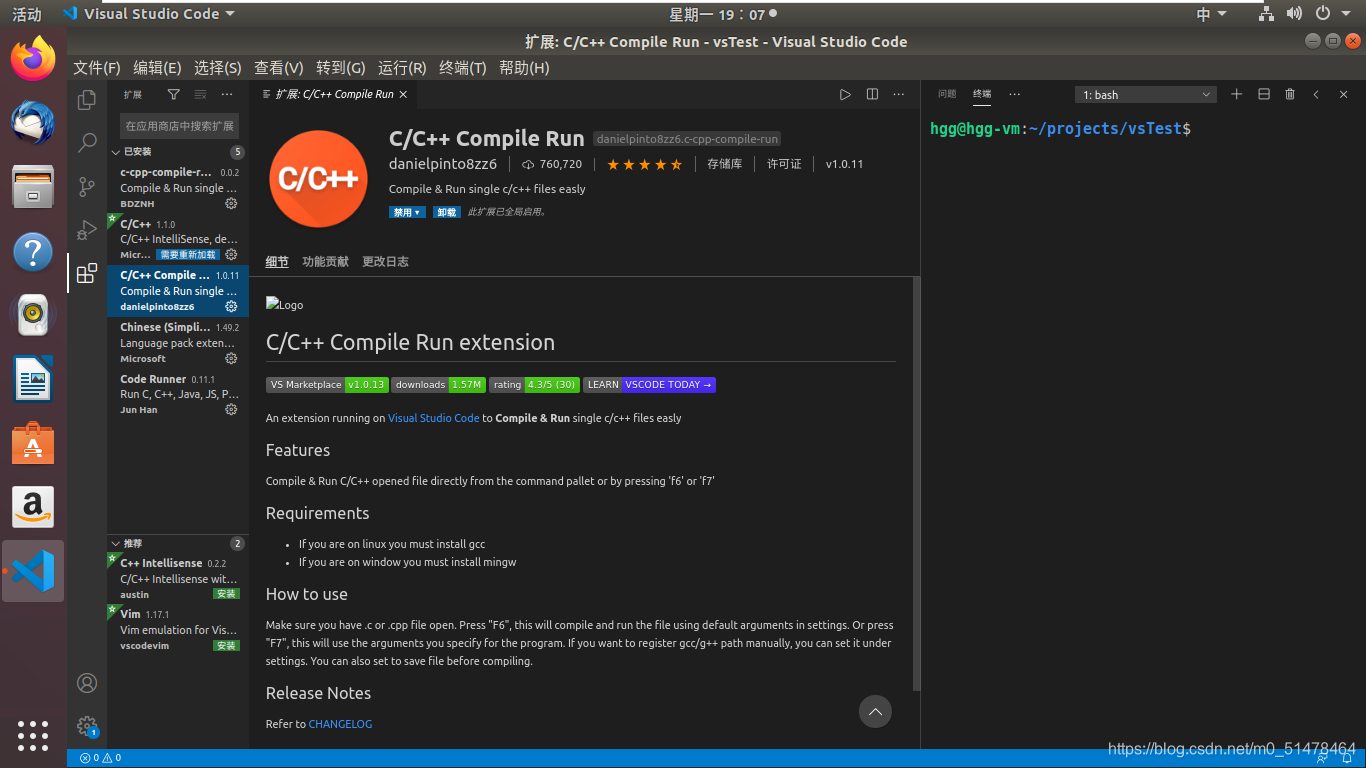Image resolution: width=1366 pixels, height=768 pixels.
Task: Open the Explorer view in activity bar
Action: [x=87, y=99]
